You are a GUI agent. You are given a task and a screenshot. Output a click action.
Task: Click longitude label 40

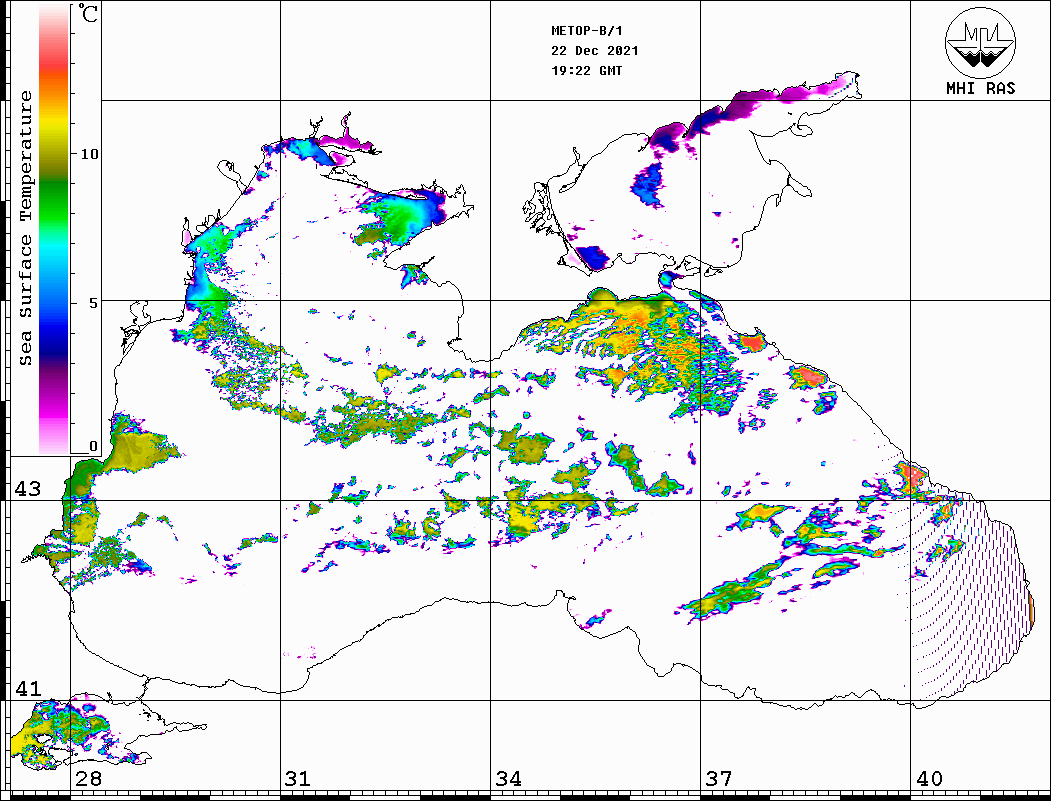tap(928, 778)
